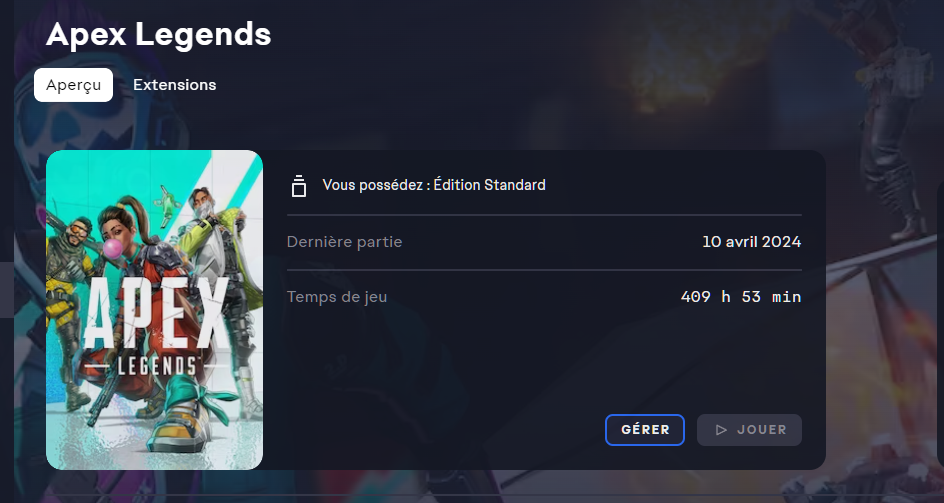Viewport: 944px width, 503px height.
Task: Click the GÉRER button
Action: coord(645,430)
